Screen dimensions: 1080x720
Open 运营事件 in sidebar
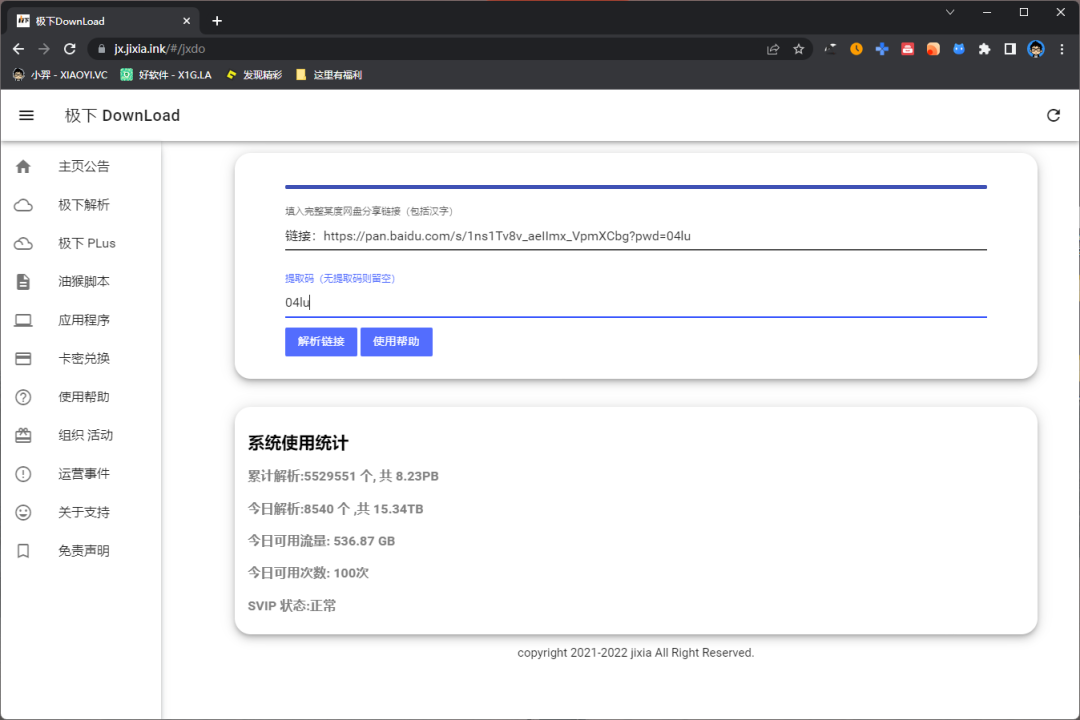click(x=84, y=474)
